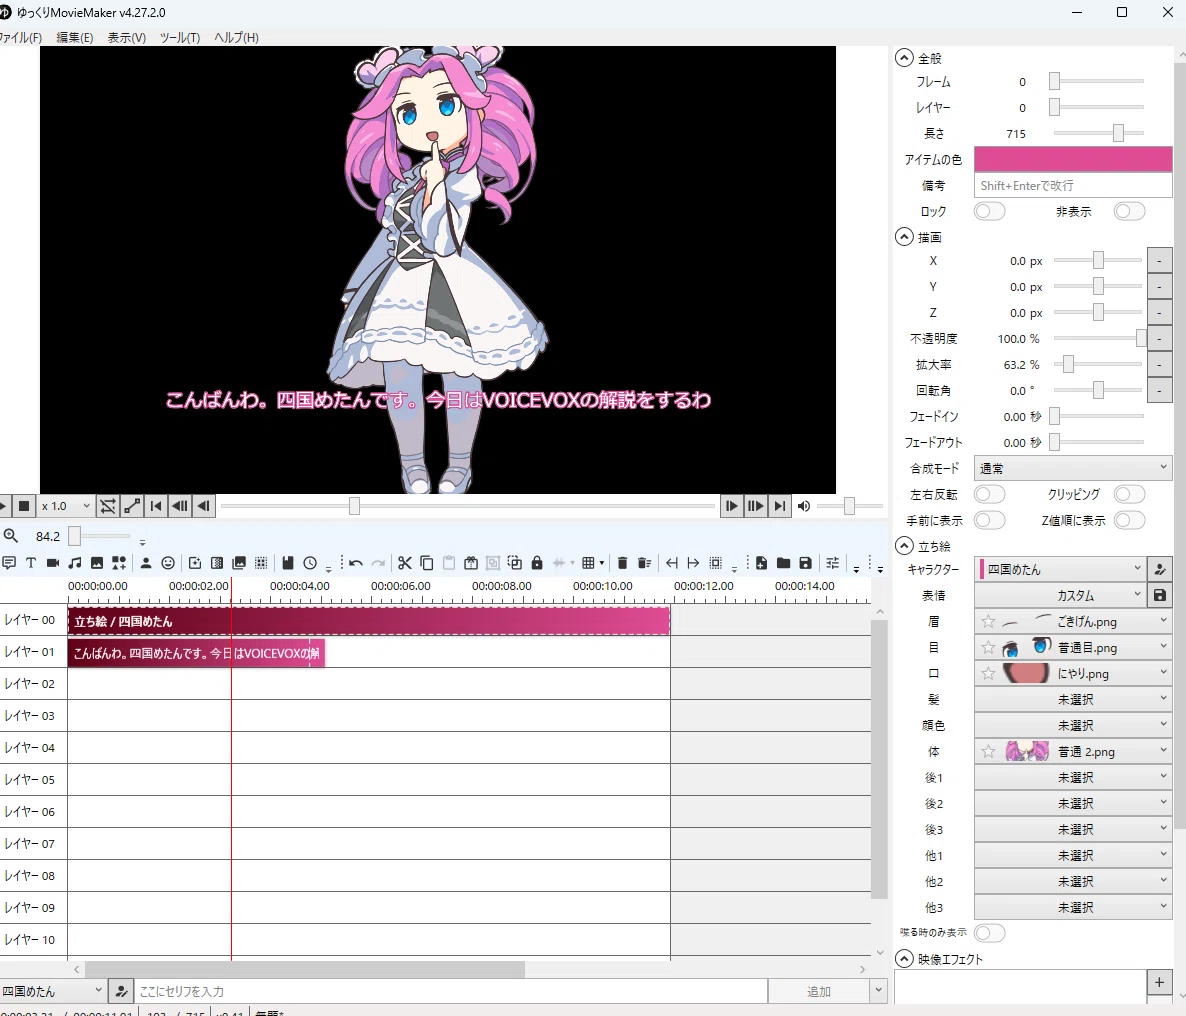Click the lock item padlock icon

point(537,563)
